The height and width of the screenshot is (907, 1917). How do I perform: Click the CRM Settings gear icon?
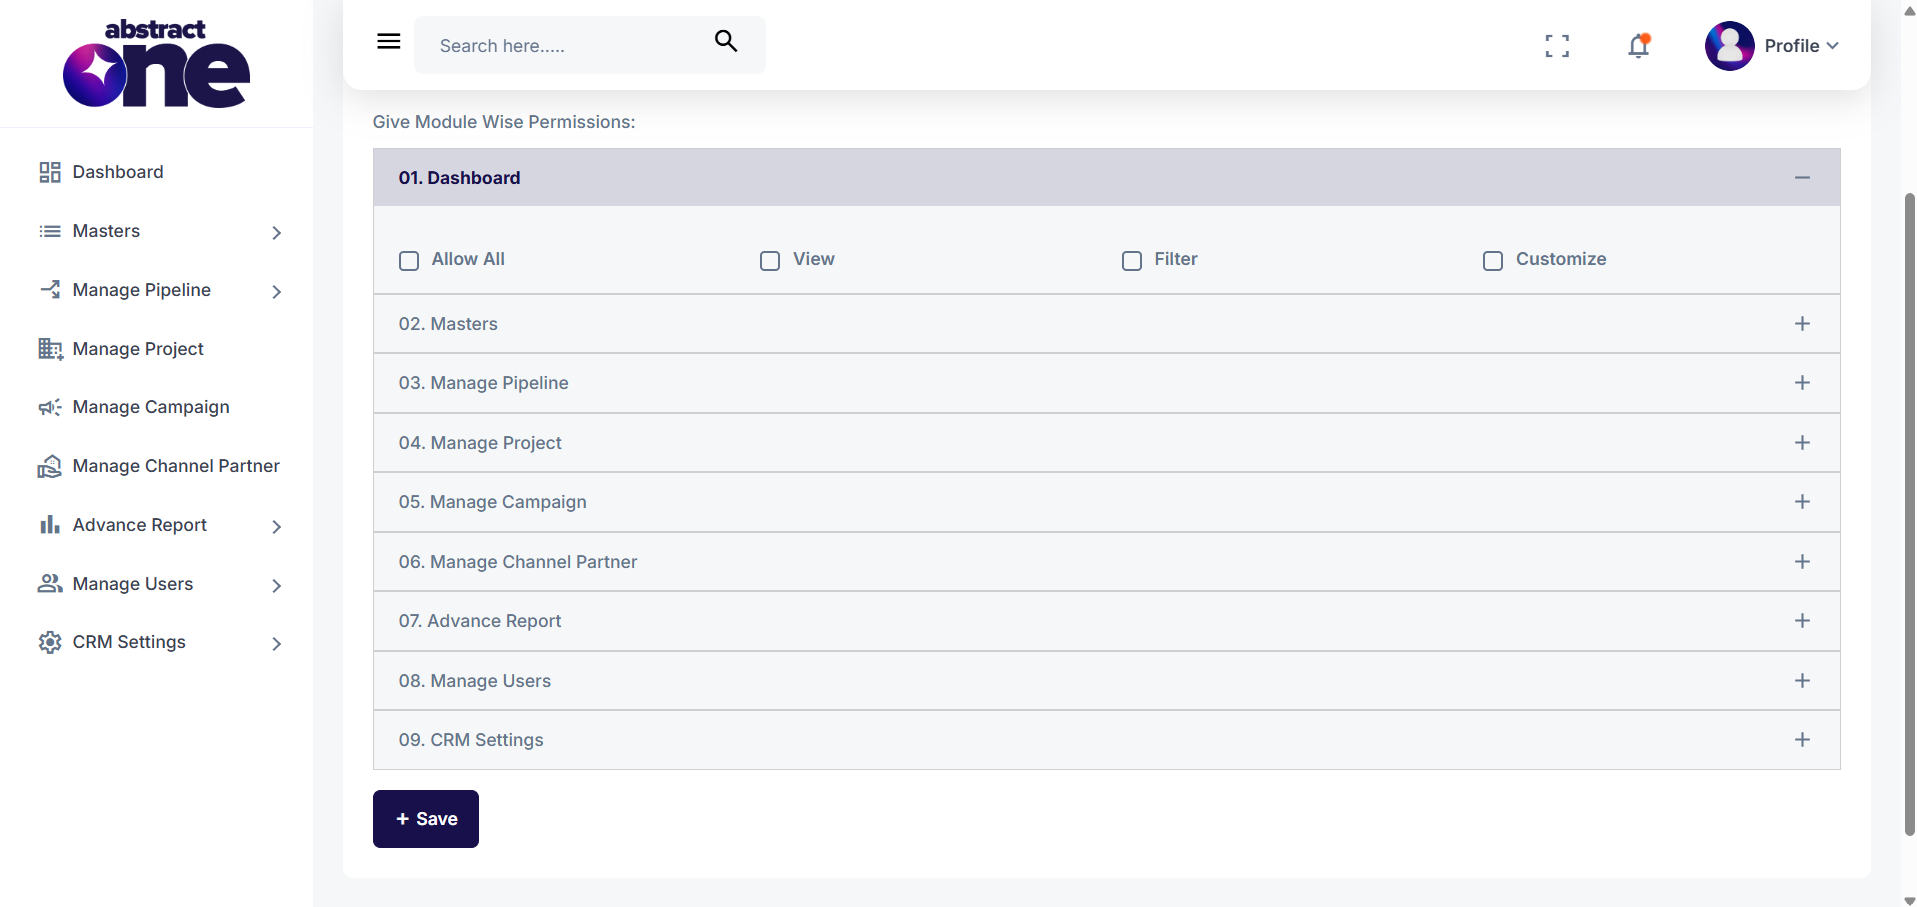(50, 642)
